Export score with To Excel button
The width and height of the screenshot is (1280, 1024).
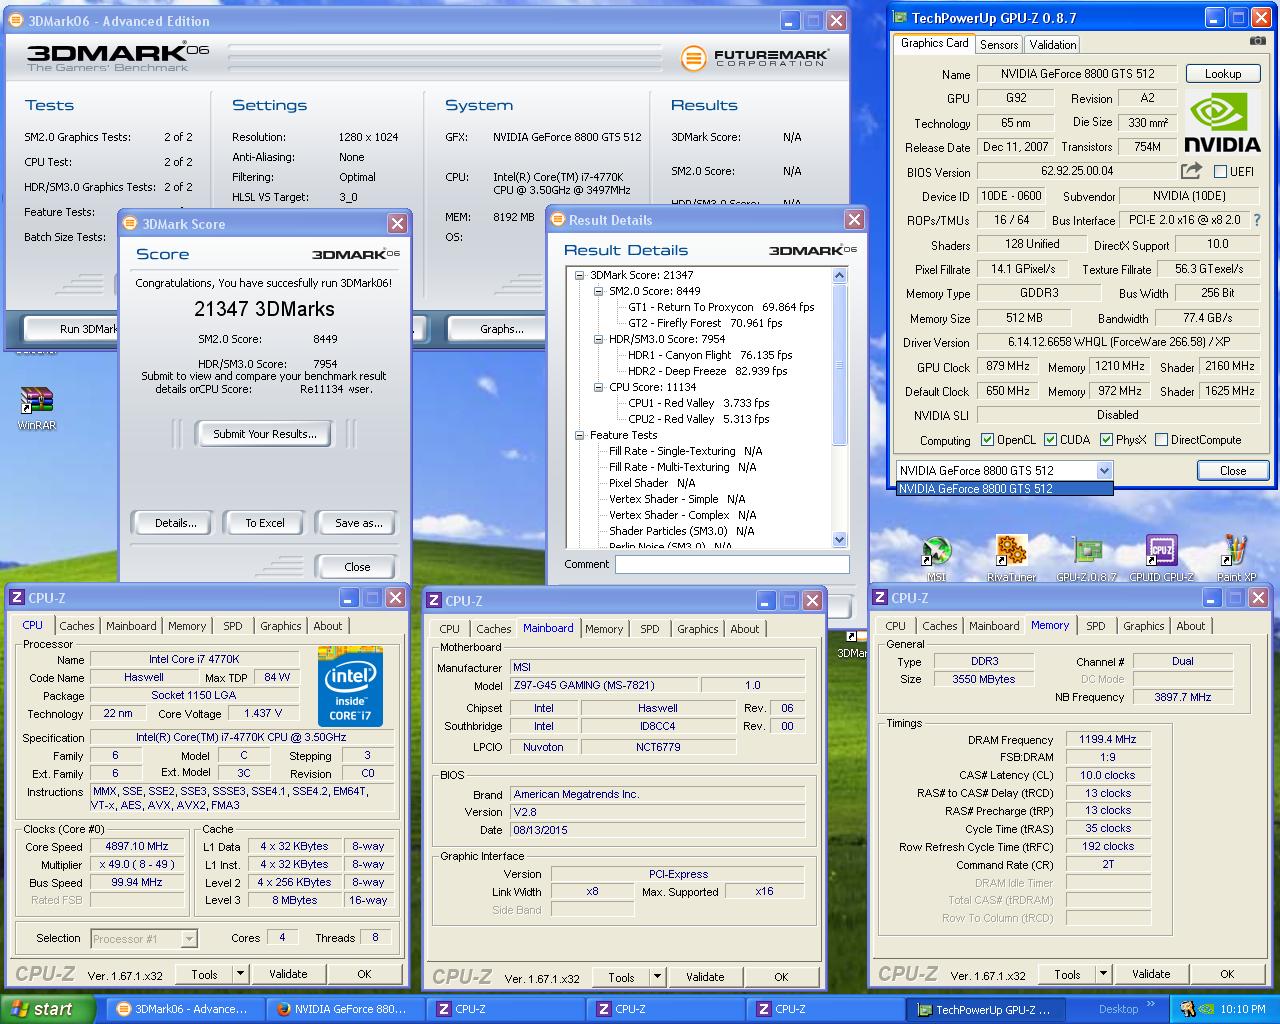[x=265, y=523]
